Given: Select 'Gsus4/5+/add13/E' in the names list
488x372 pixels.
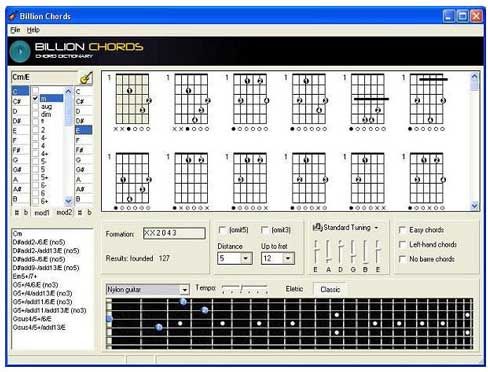Looking at the screenshot, I should click(39, 328).
